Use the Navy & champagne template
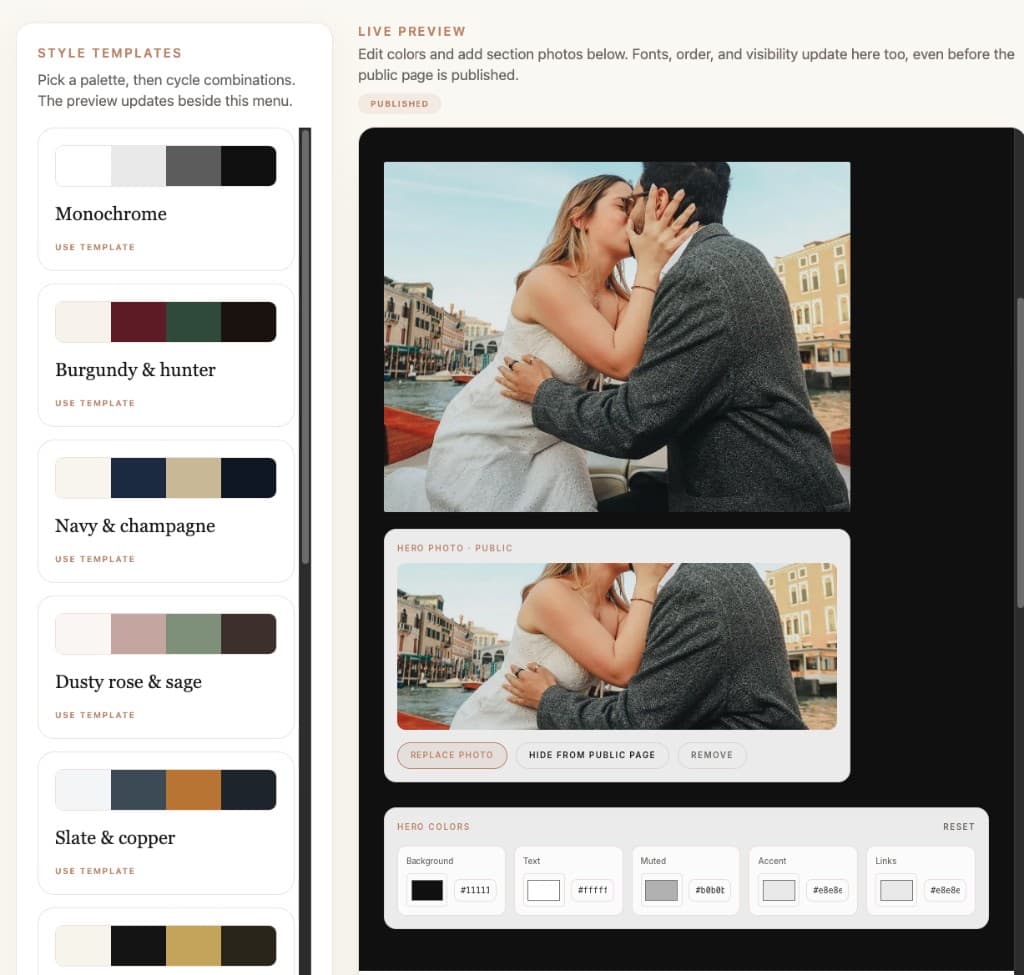Image resolution: width=1024 pixels, height=975 pixels. [95, 559]
